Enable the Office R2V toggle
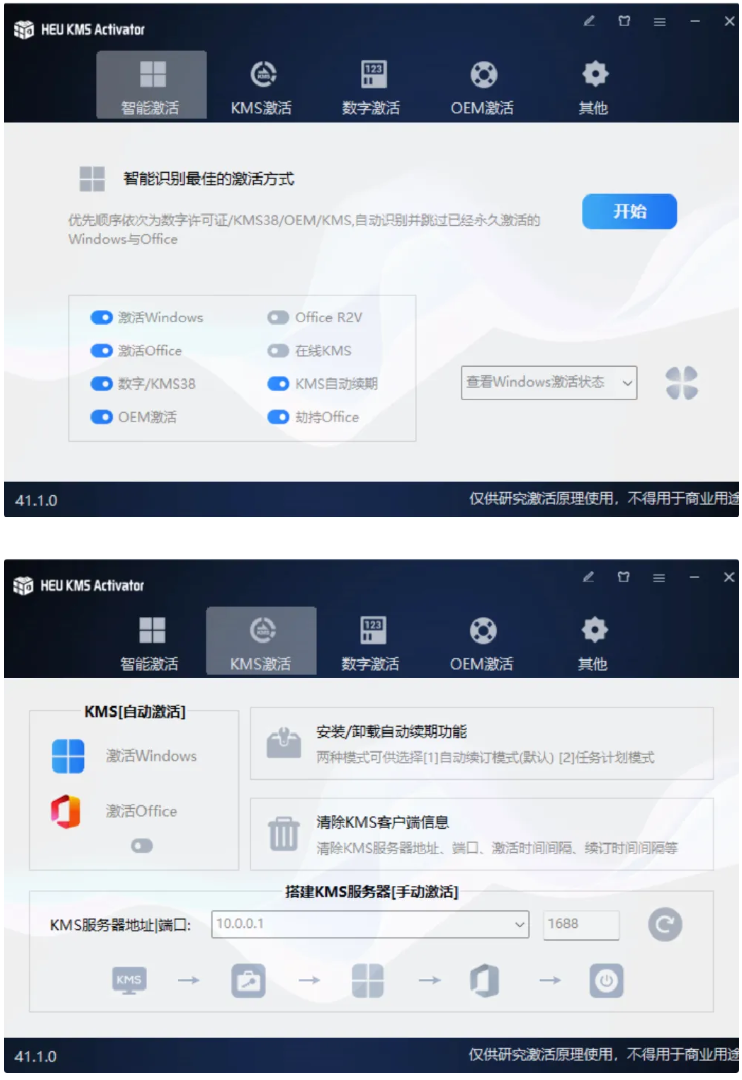 click(x=278, y=318)
